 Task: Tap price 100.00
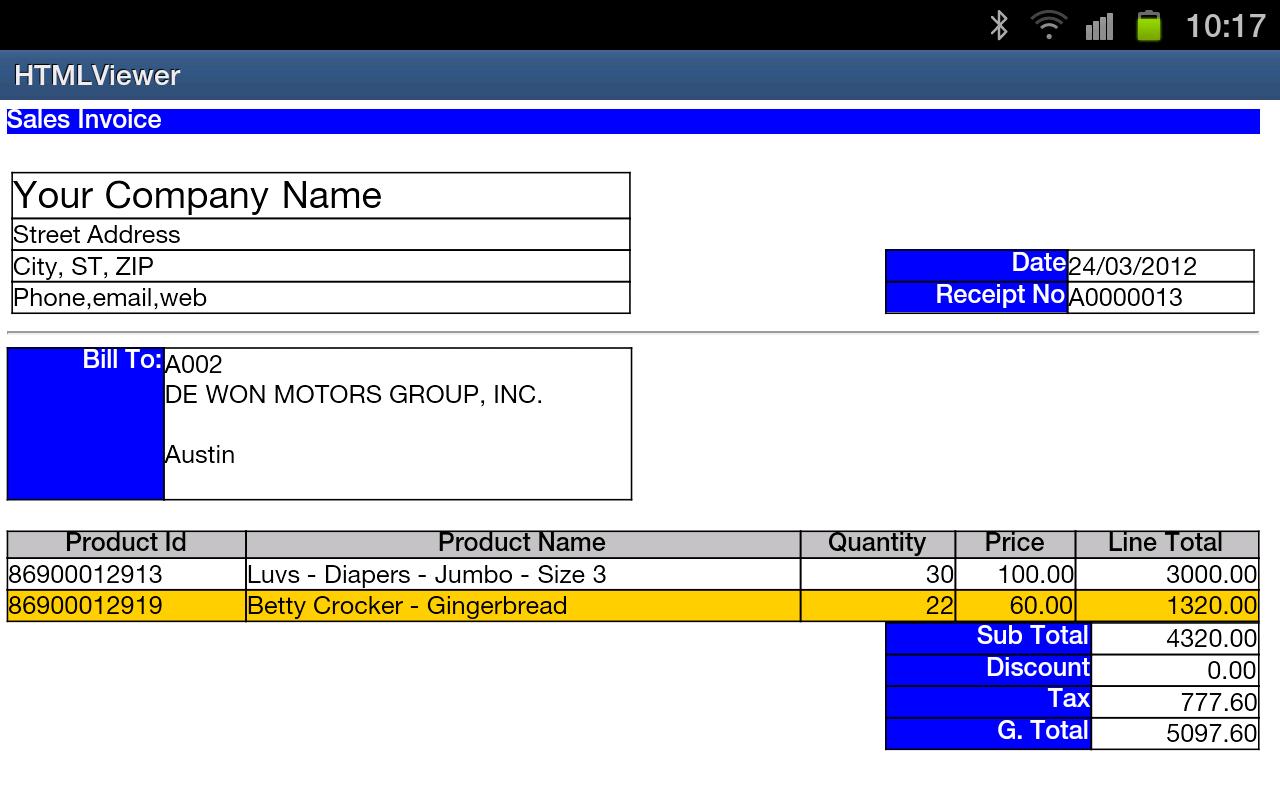pyautogui.click(x=1036, y=575)
